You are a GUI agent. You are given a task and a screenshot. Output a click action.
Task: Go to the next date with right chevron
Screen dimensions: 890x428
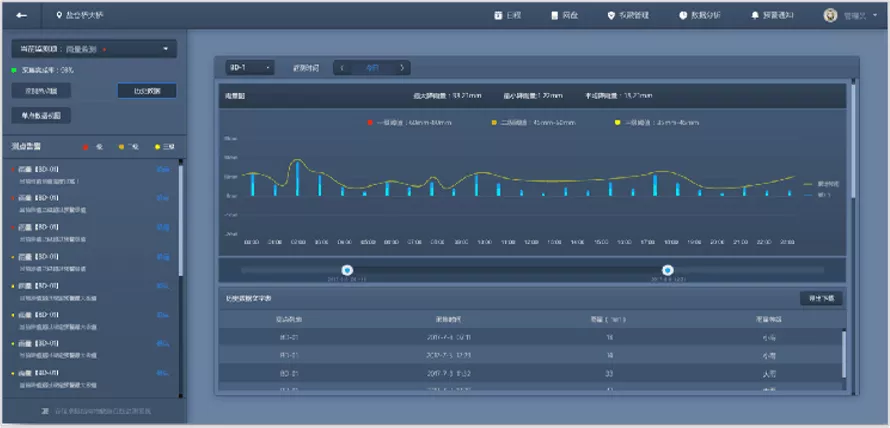pyautogui.click(x=402, y=68)
